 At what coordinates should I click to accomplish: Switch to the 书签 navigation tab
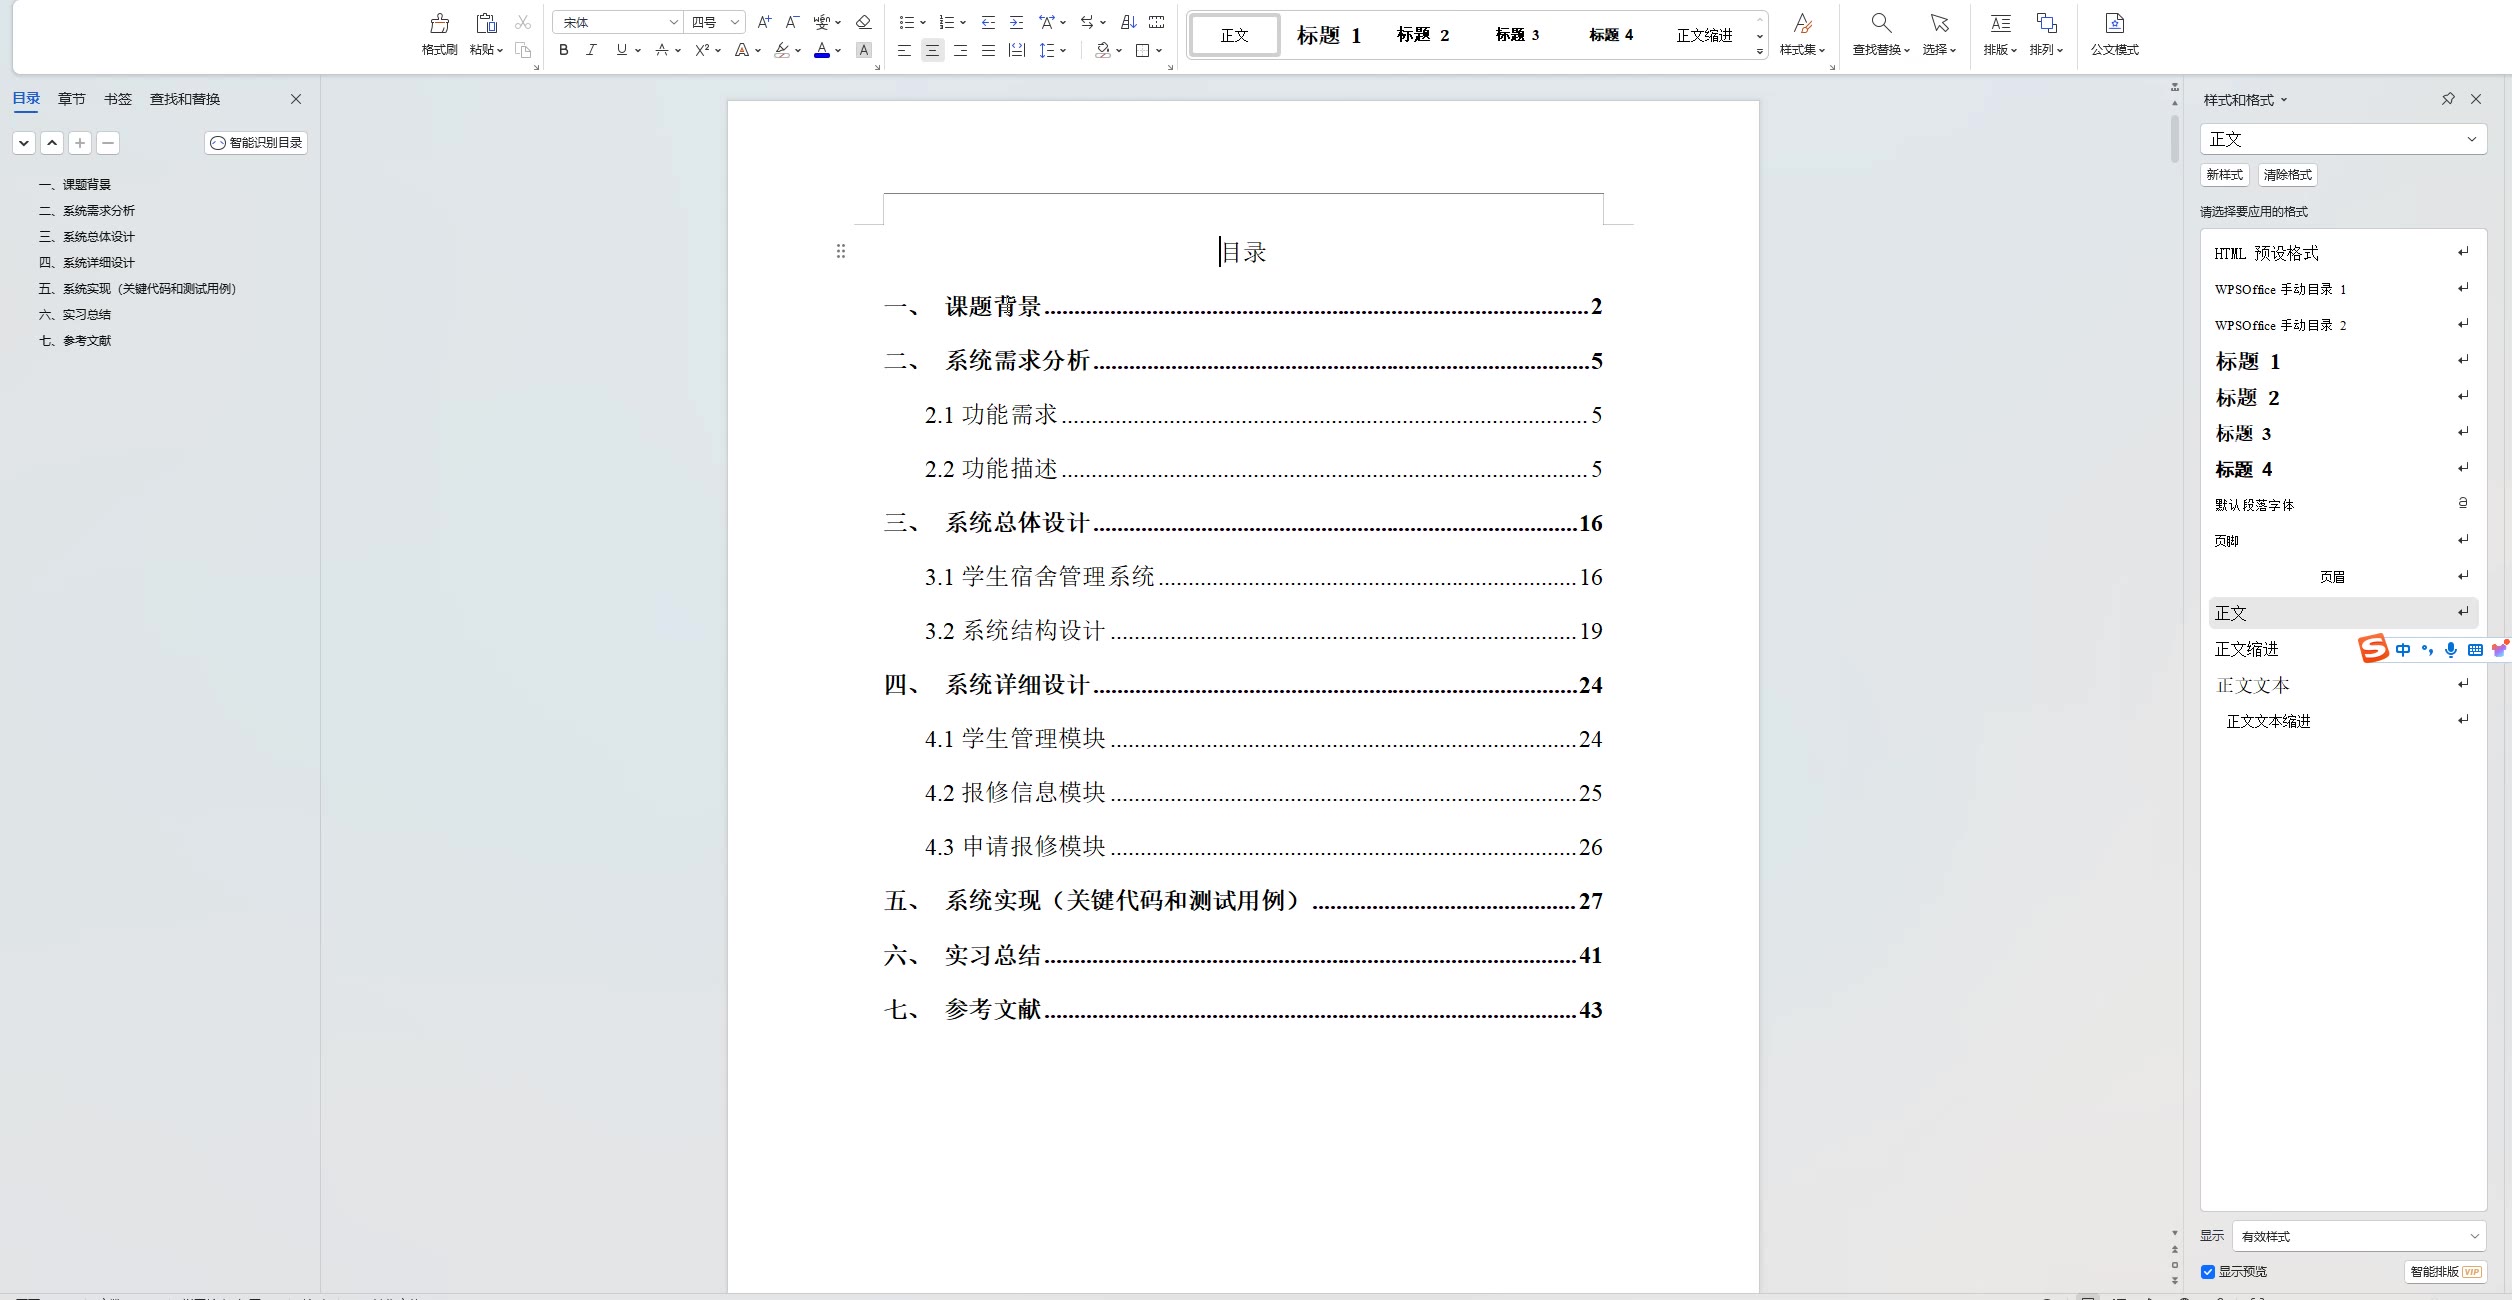click(118, 99)
